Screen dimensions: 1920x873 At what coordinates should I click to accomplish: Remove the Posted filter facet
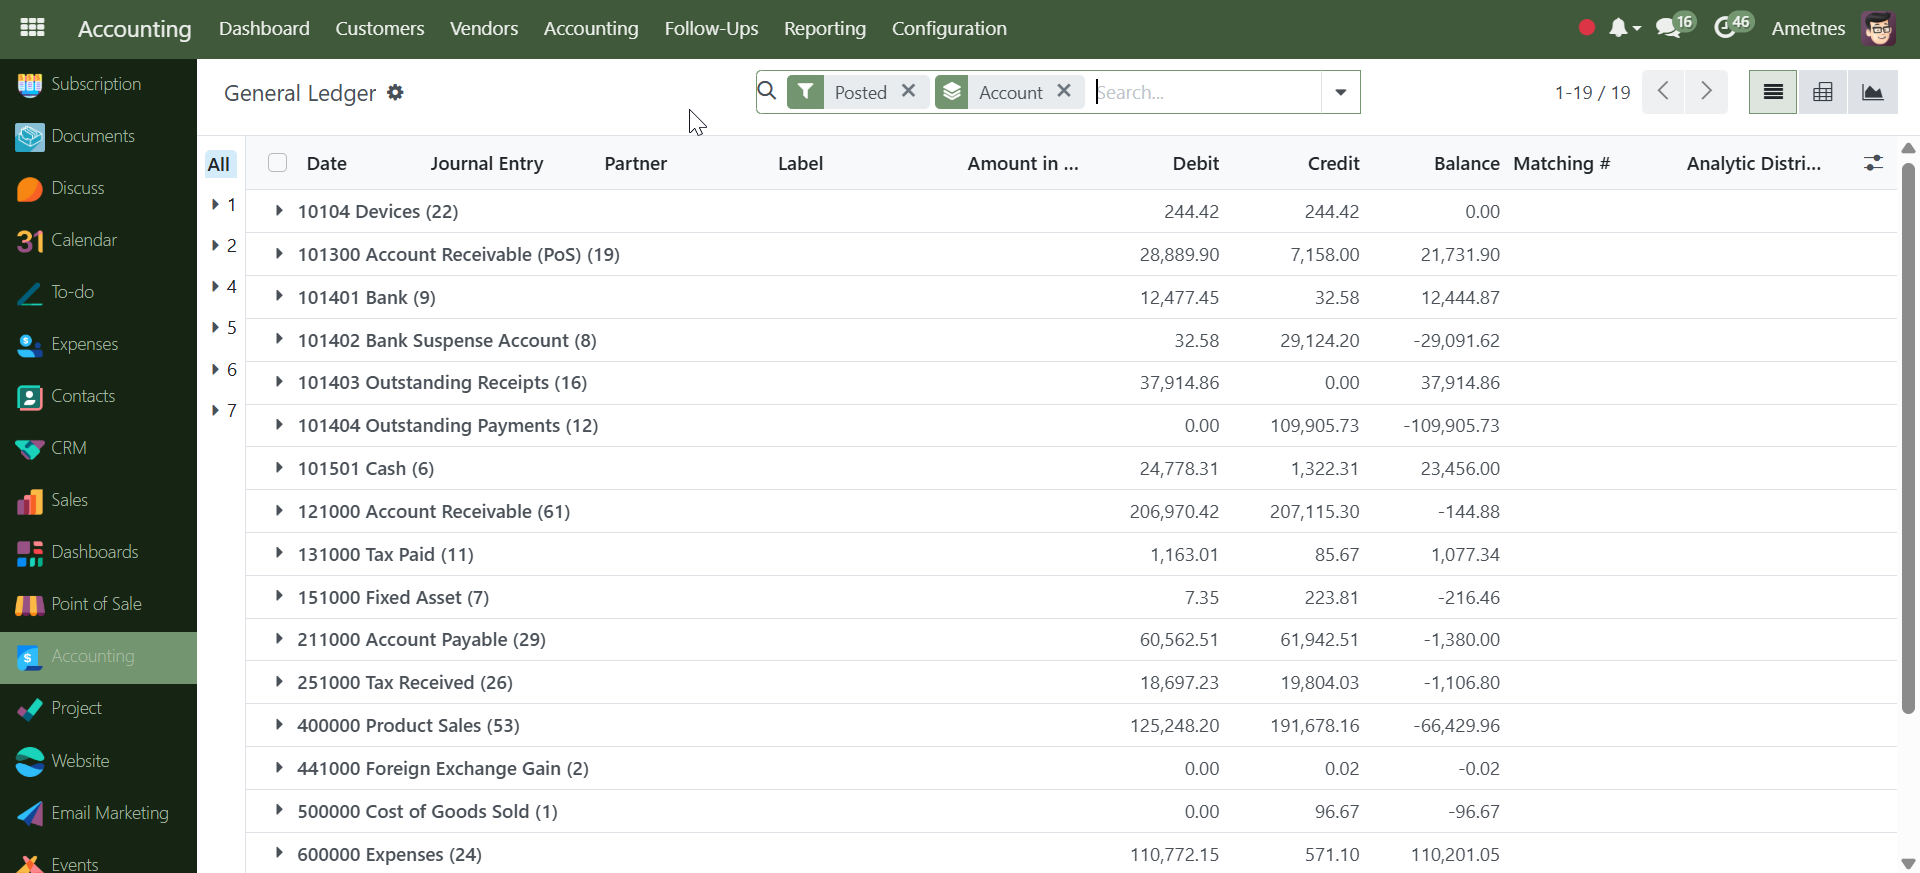[x=908, y=91]
